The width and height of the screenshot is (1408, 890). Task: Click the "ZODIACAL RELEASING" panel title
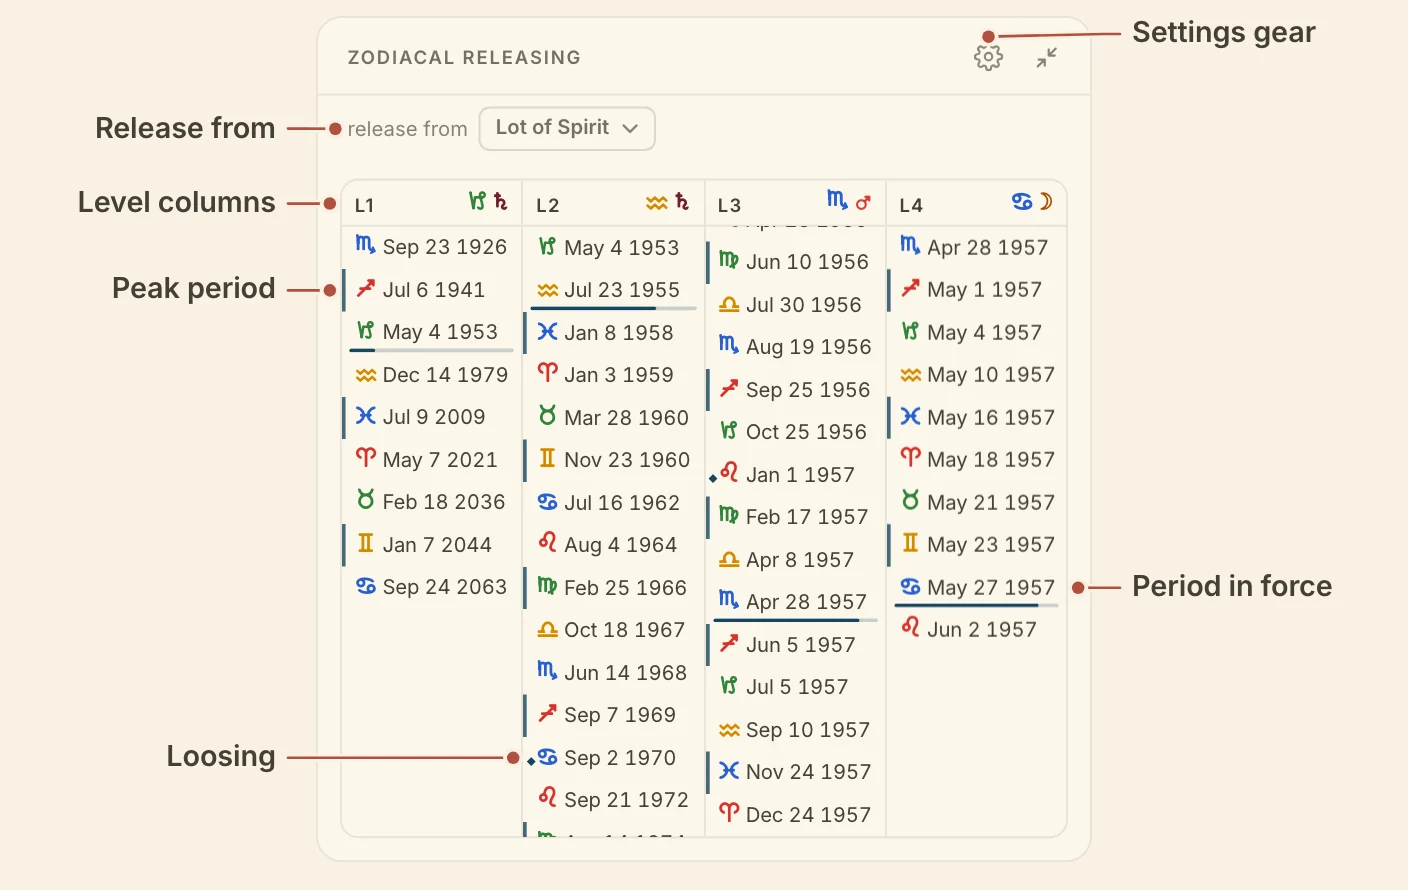coord(464,58)
